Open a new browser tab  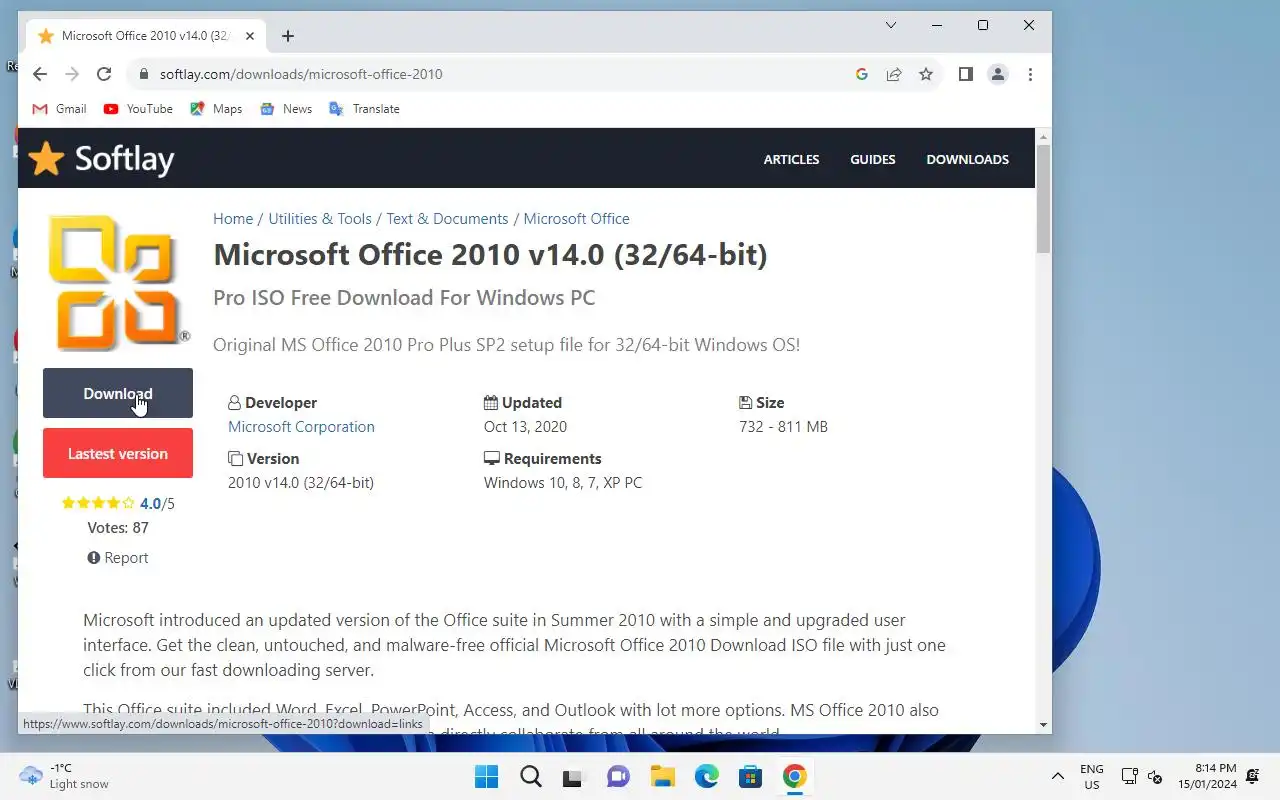tap(288, 36)
